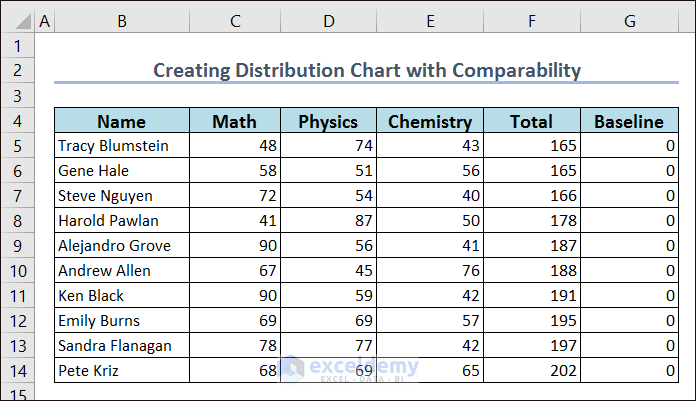Click the select-all corner triangle
The width and height of the screenshot is (696, 401).
(x=17, y=21)
